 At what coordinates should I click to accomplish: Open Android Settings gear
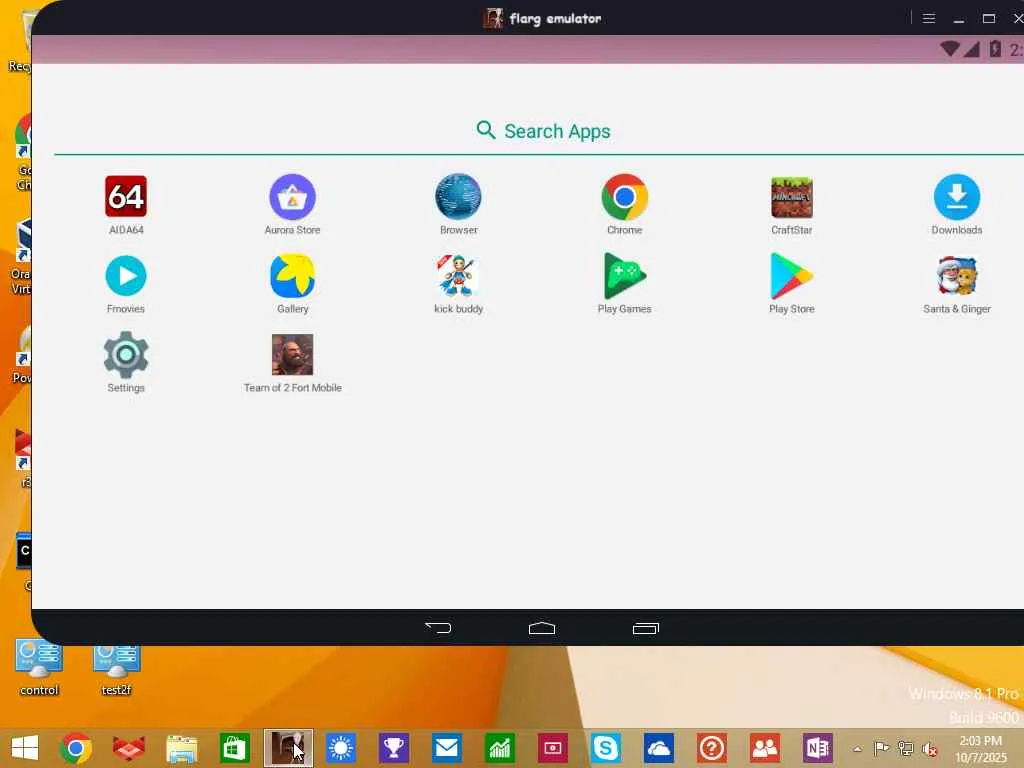[126, 355]
